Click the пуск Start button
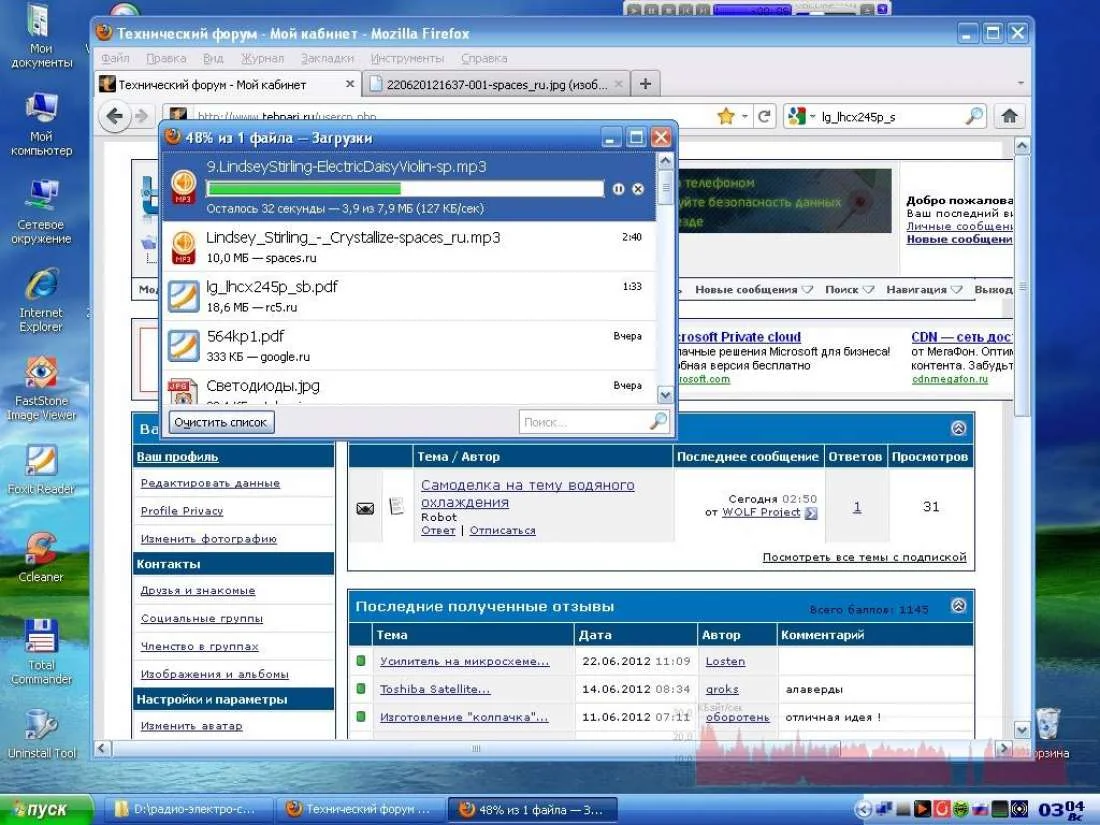This screenshot has width=1100, height=825. (46, 810)
